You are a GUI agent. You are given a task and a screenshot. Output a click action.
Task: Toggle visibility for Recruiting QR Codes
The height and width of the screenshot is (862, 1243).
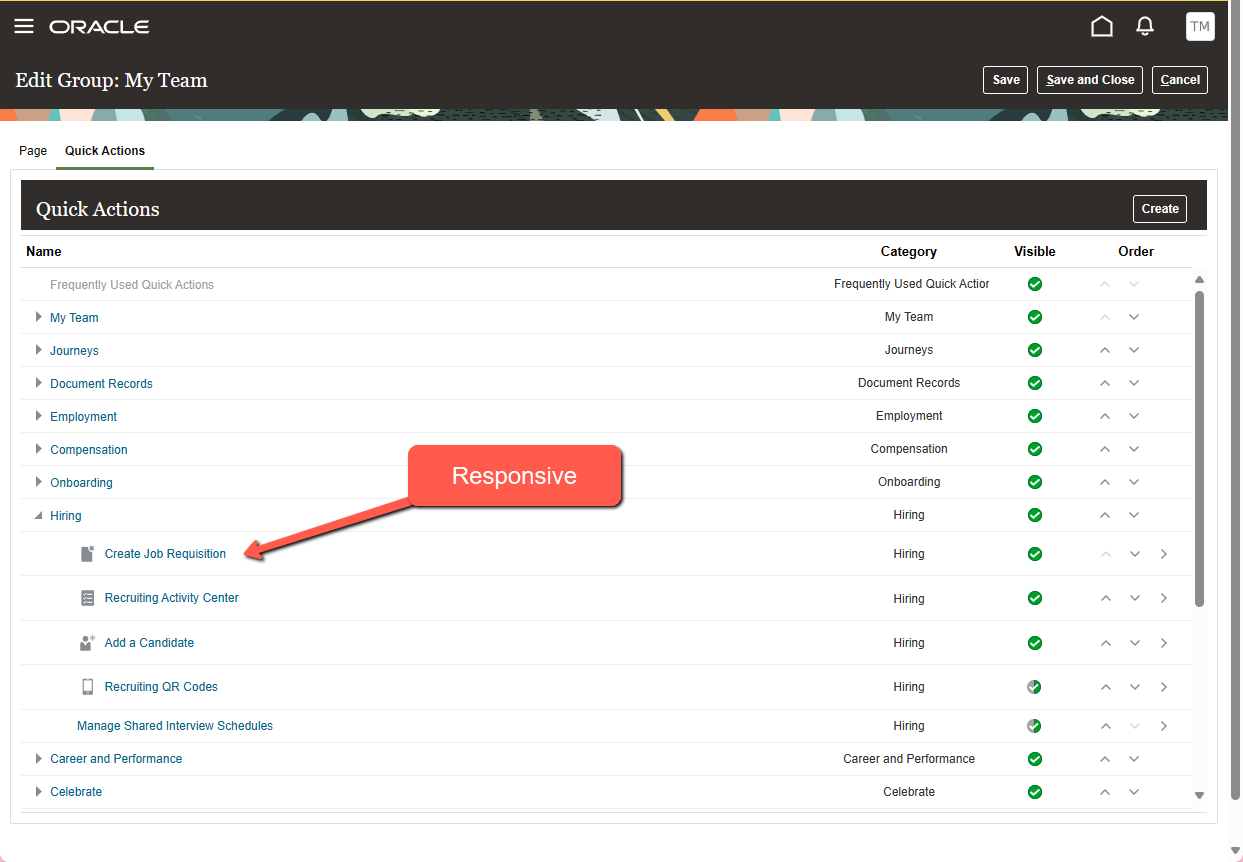point(1035,686)
